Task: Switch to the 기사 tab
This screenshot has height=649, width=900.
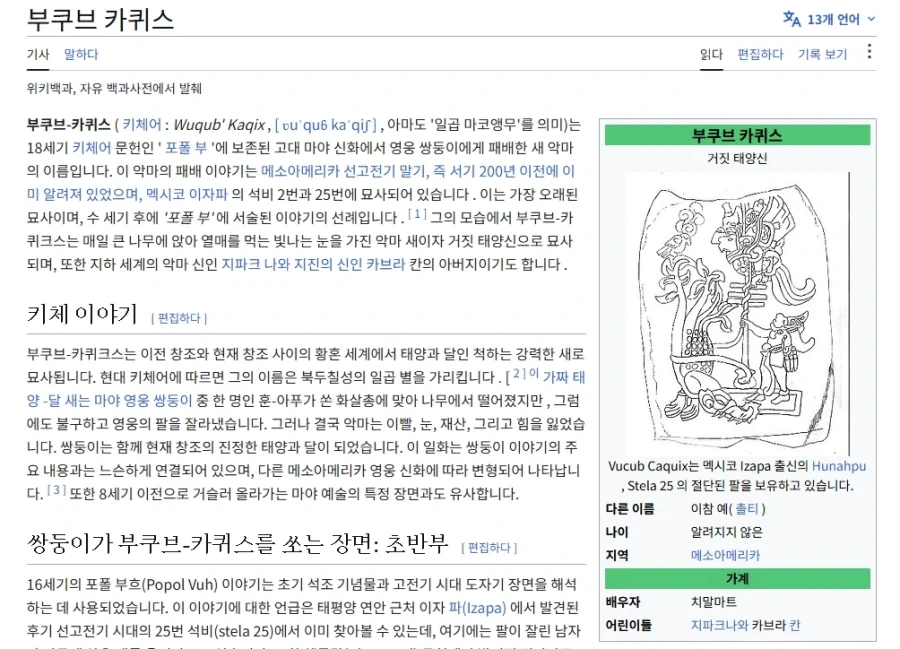Action: coord(38,55)
